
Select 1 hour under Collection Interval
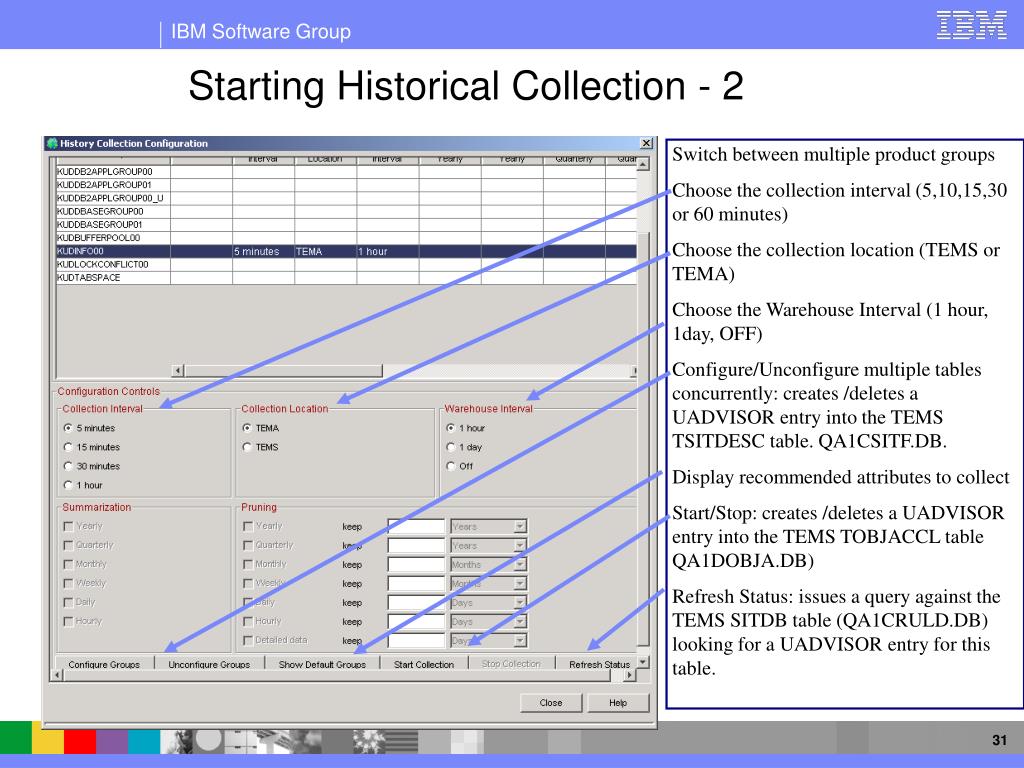pos(68,485)
